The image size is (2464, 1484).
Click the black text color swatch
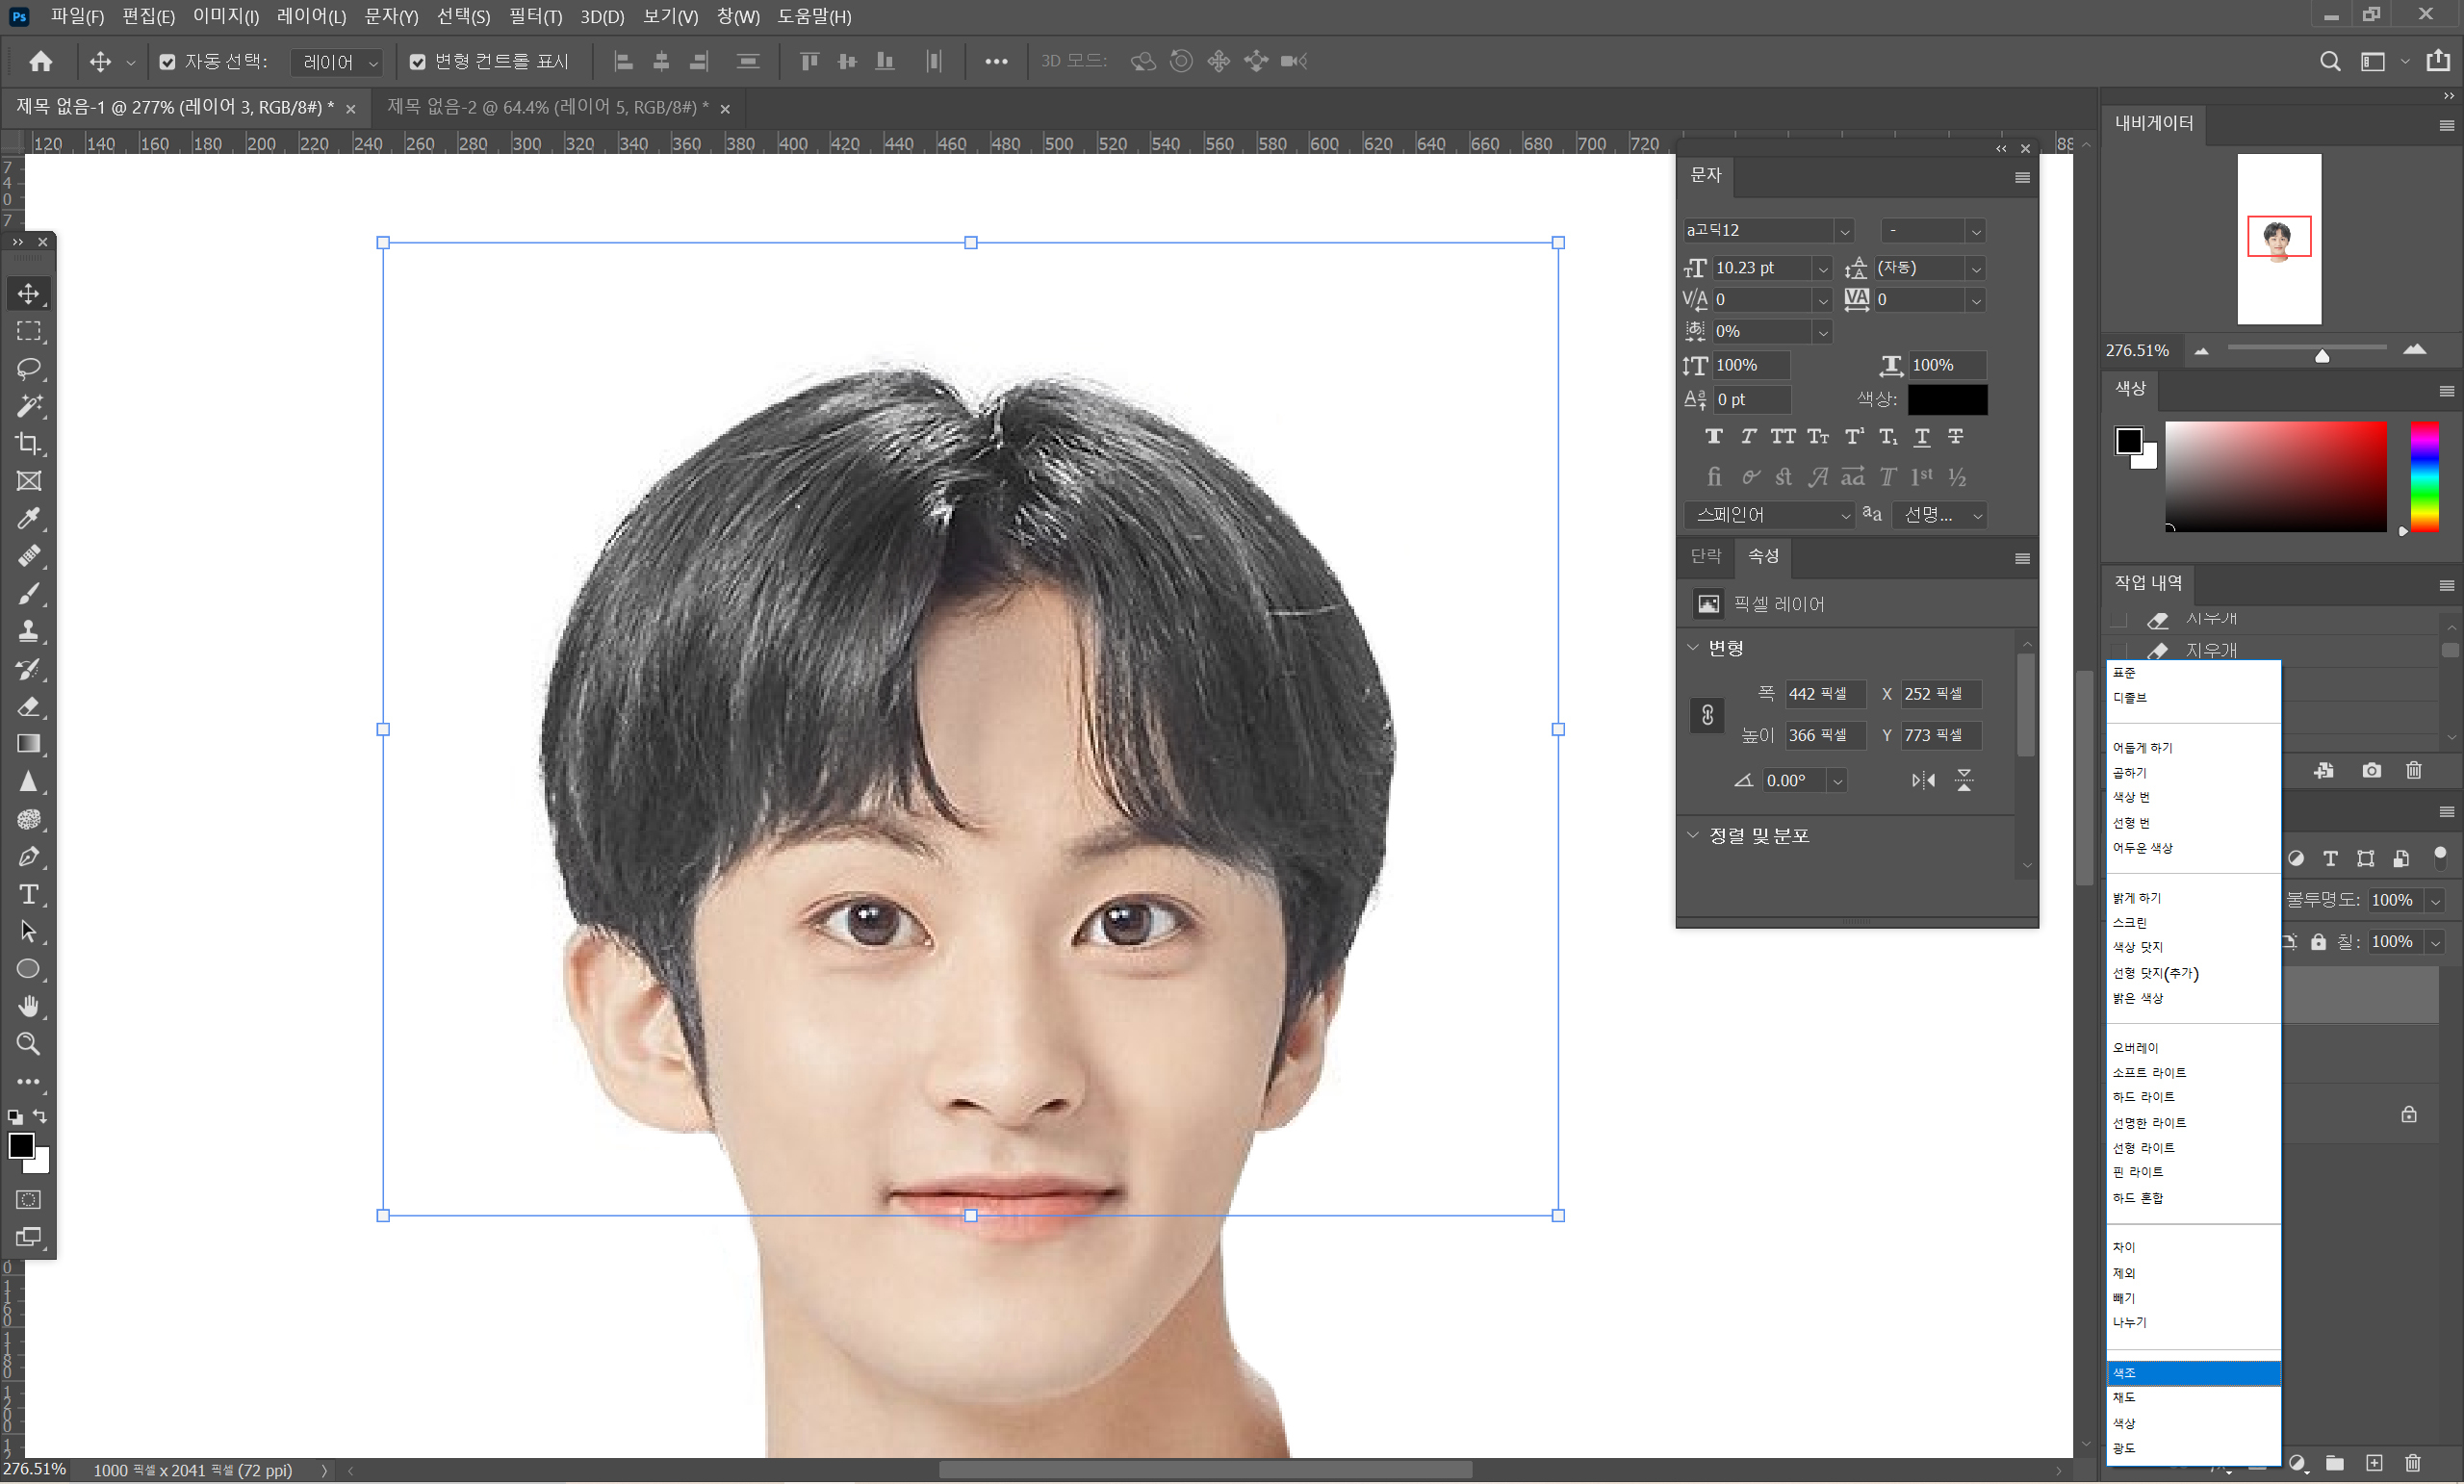[x=1947, y=400]
